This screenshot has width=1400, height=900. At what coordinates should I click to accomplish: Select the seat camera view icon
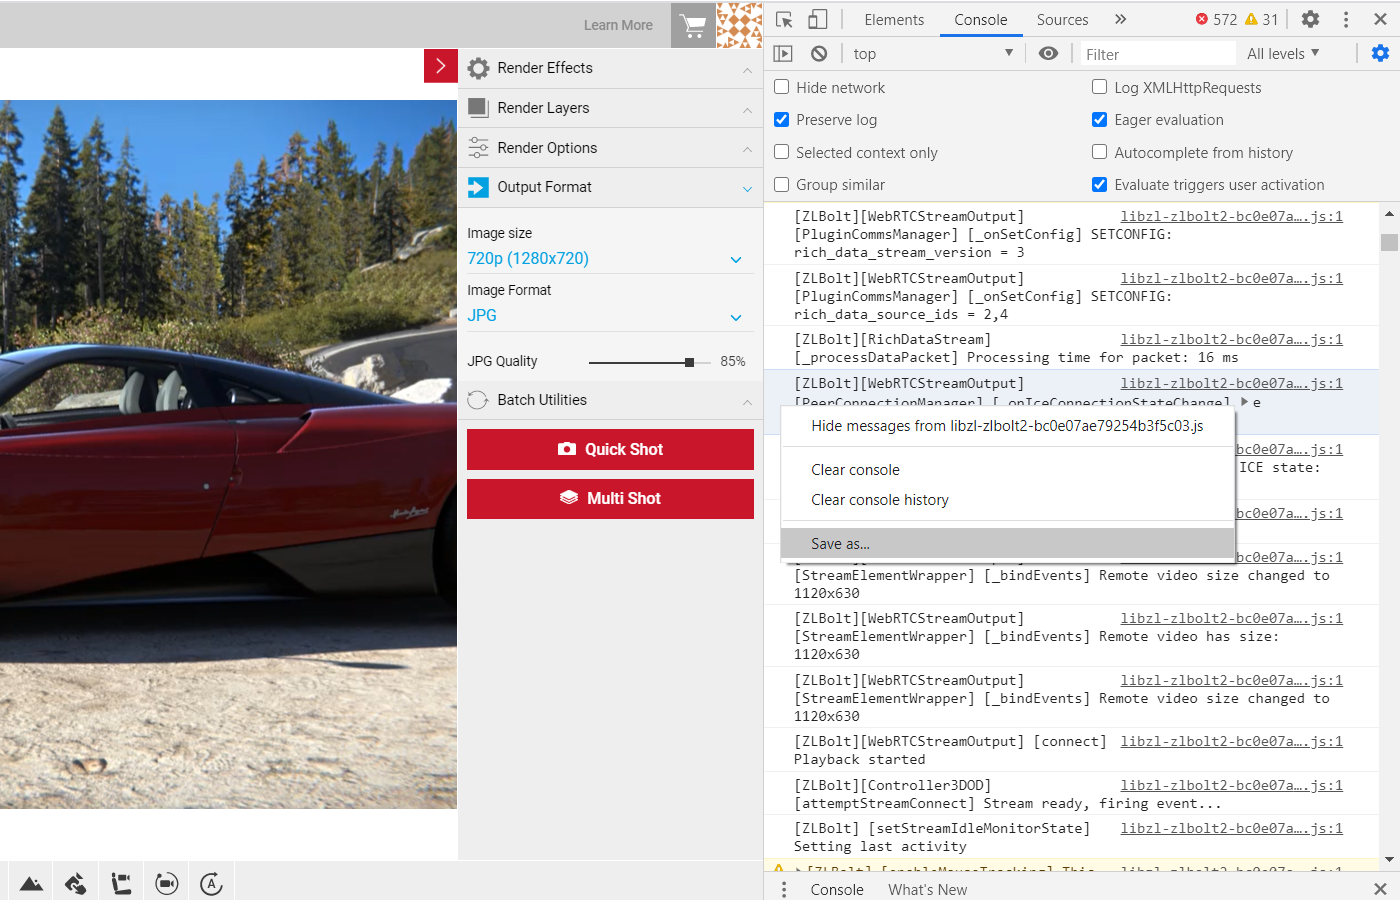[x=121, y=884]
